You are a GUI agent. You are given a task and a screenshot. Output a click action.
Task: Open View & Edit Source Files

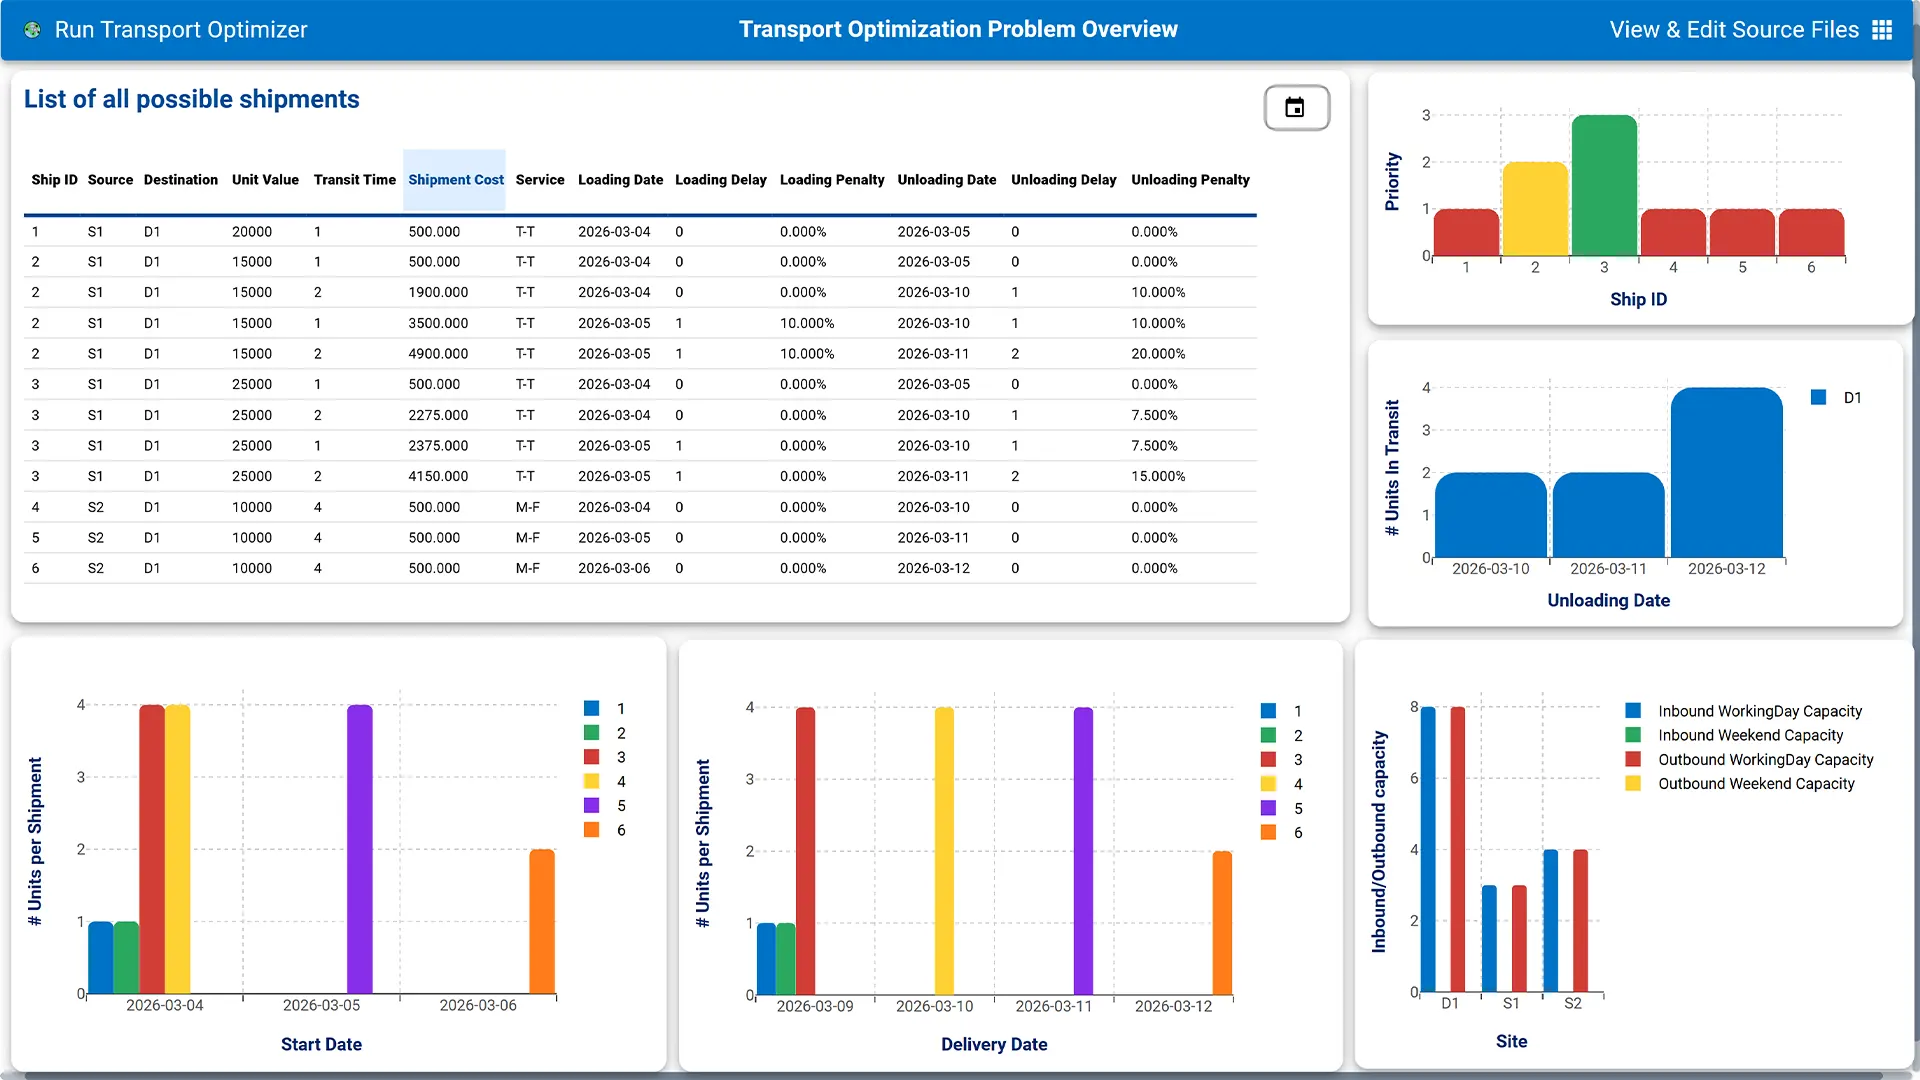(1734, 30)
